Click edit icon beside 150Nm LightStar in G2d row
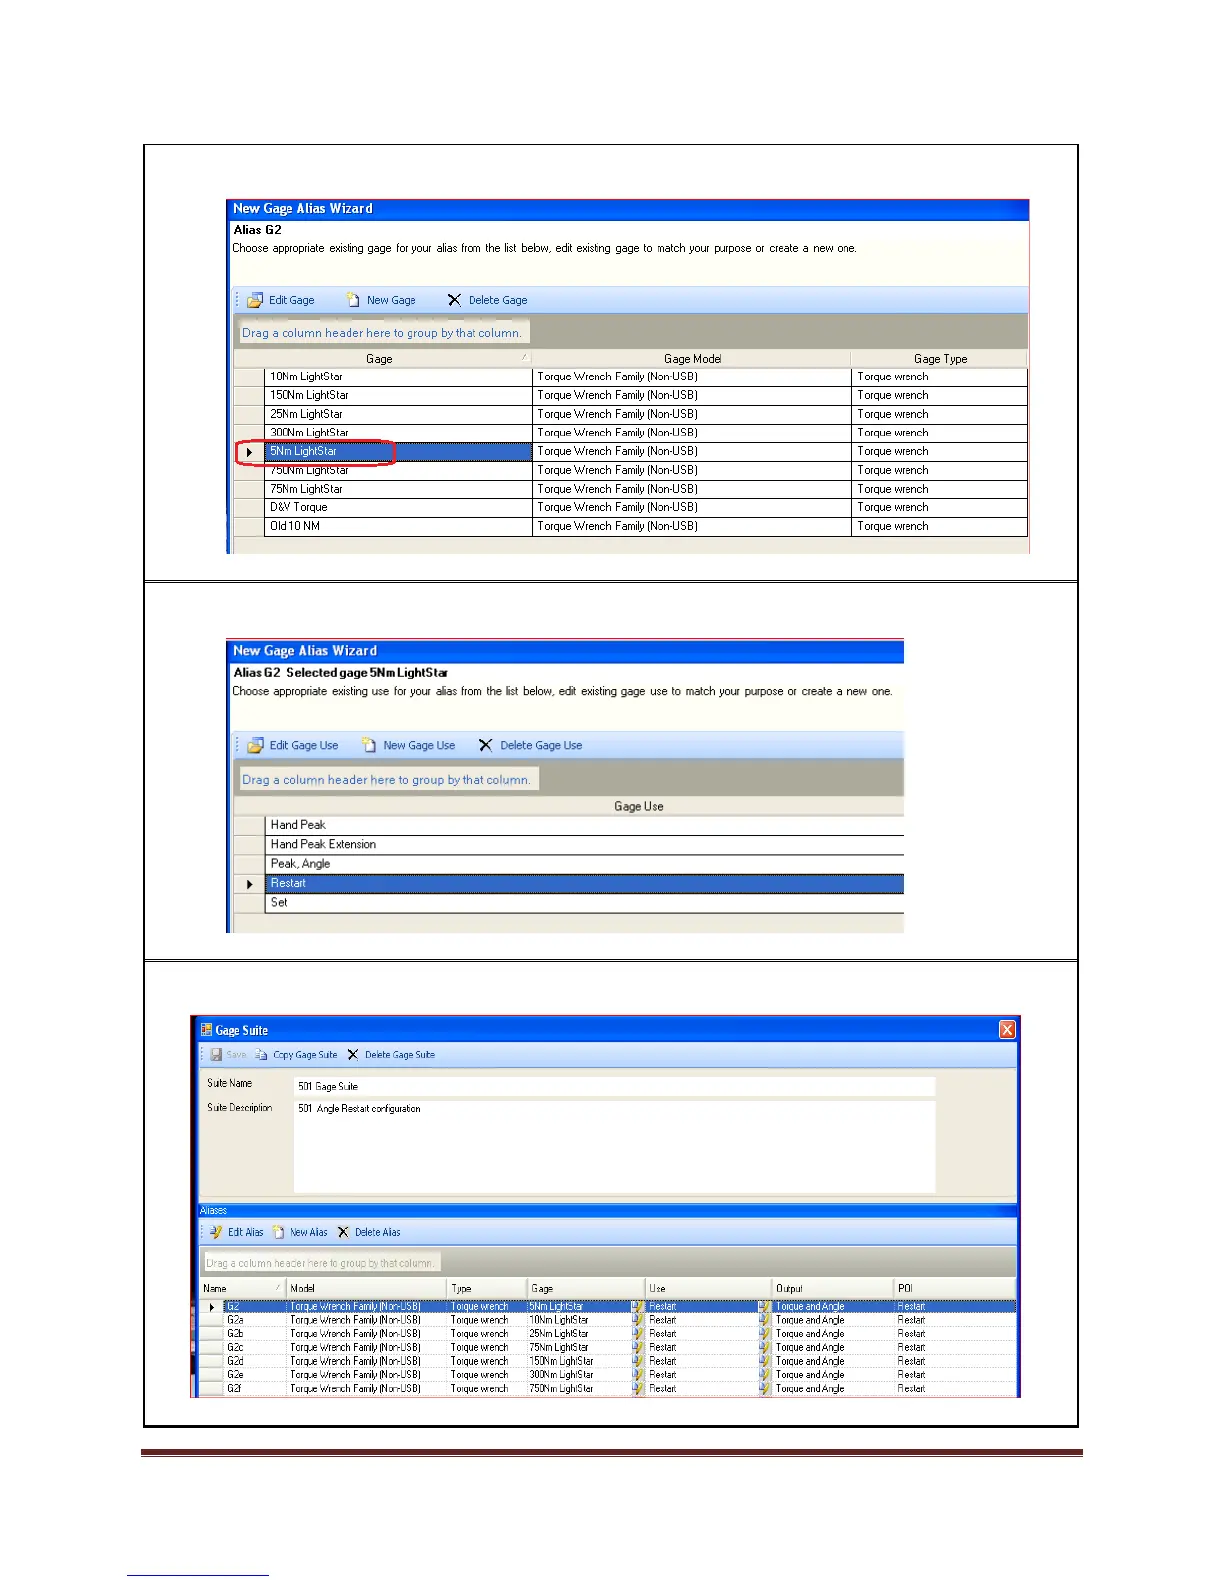The height and width of the screenshot is (1584, 1224). (x=638, y=1361)
